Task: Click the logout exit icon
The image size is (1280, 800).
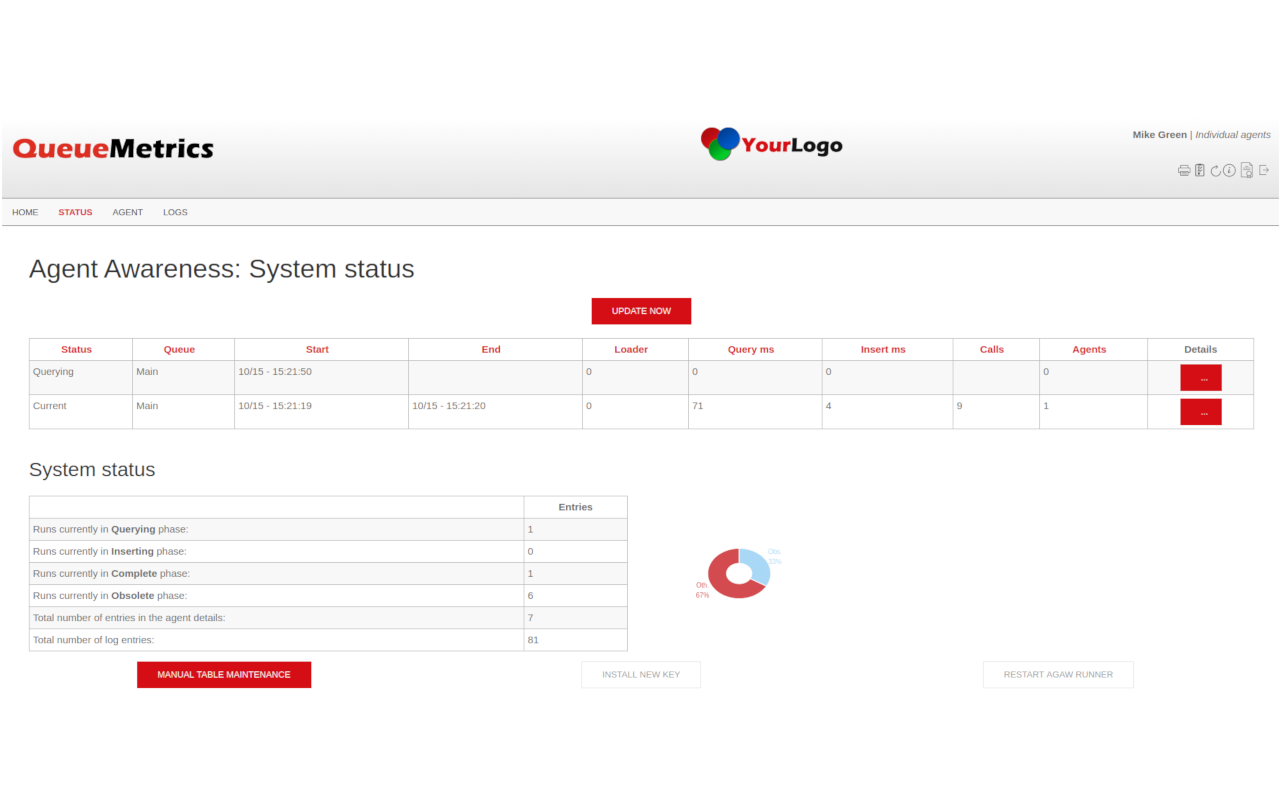Action: [x=1264, y=170]
